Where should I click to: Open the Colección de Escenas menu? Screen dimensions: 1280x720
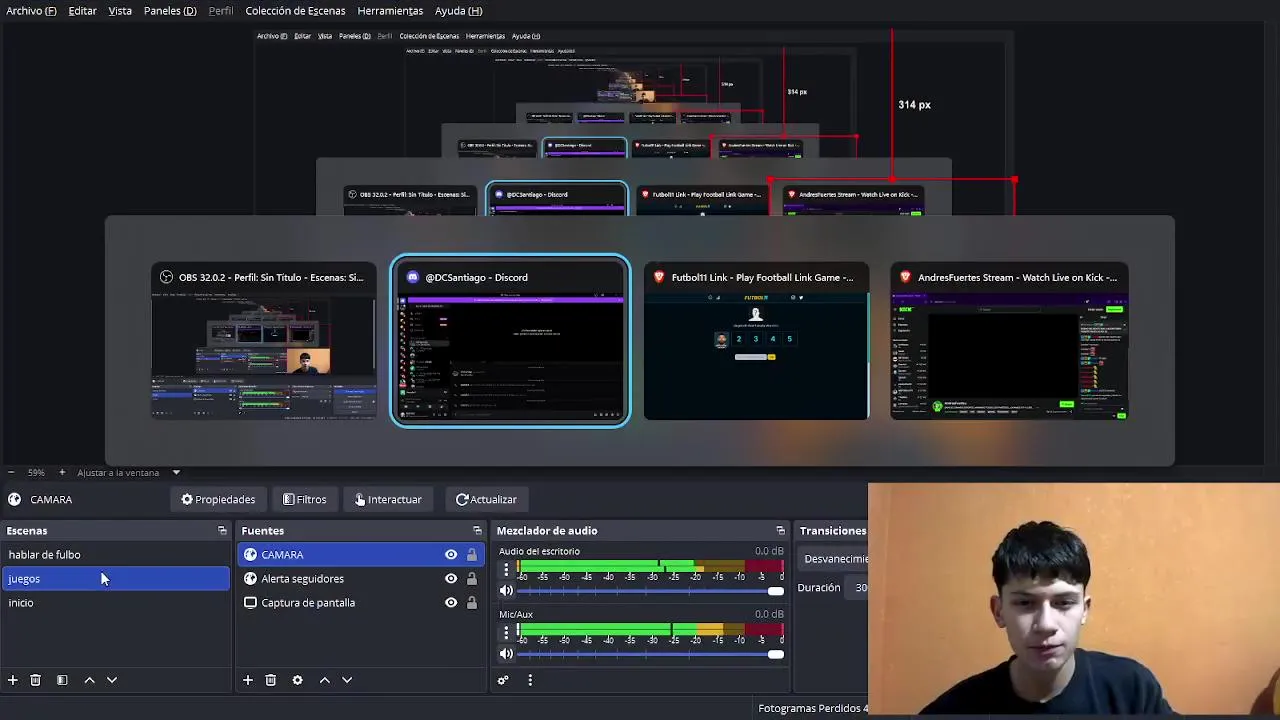(x=295, y=11)
